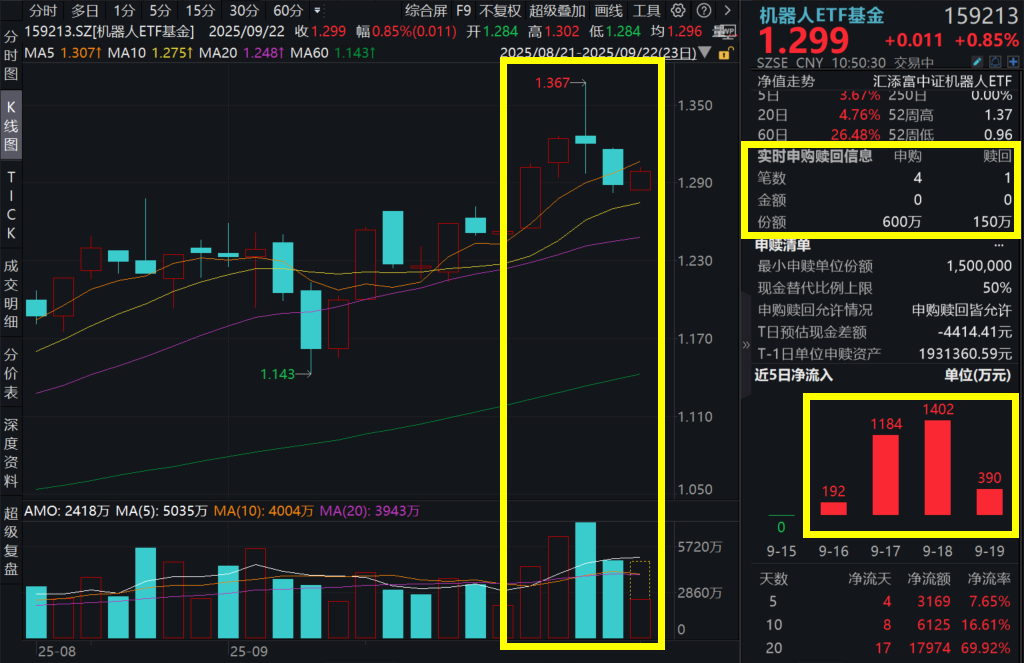Open the date range dropdown triangle
Screen dimensions: 1024x663
706,52
